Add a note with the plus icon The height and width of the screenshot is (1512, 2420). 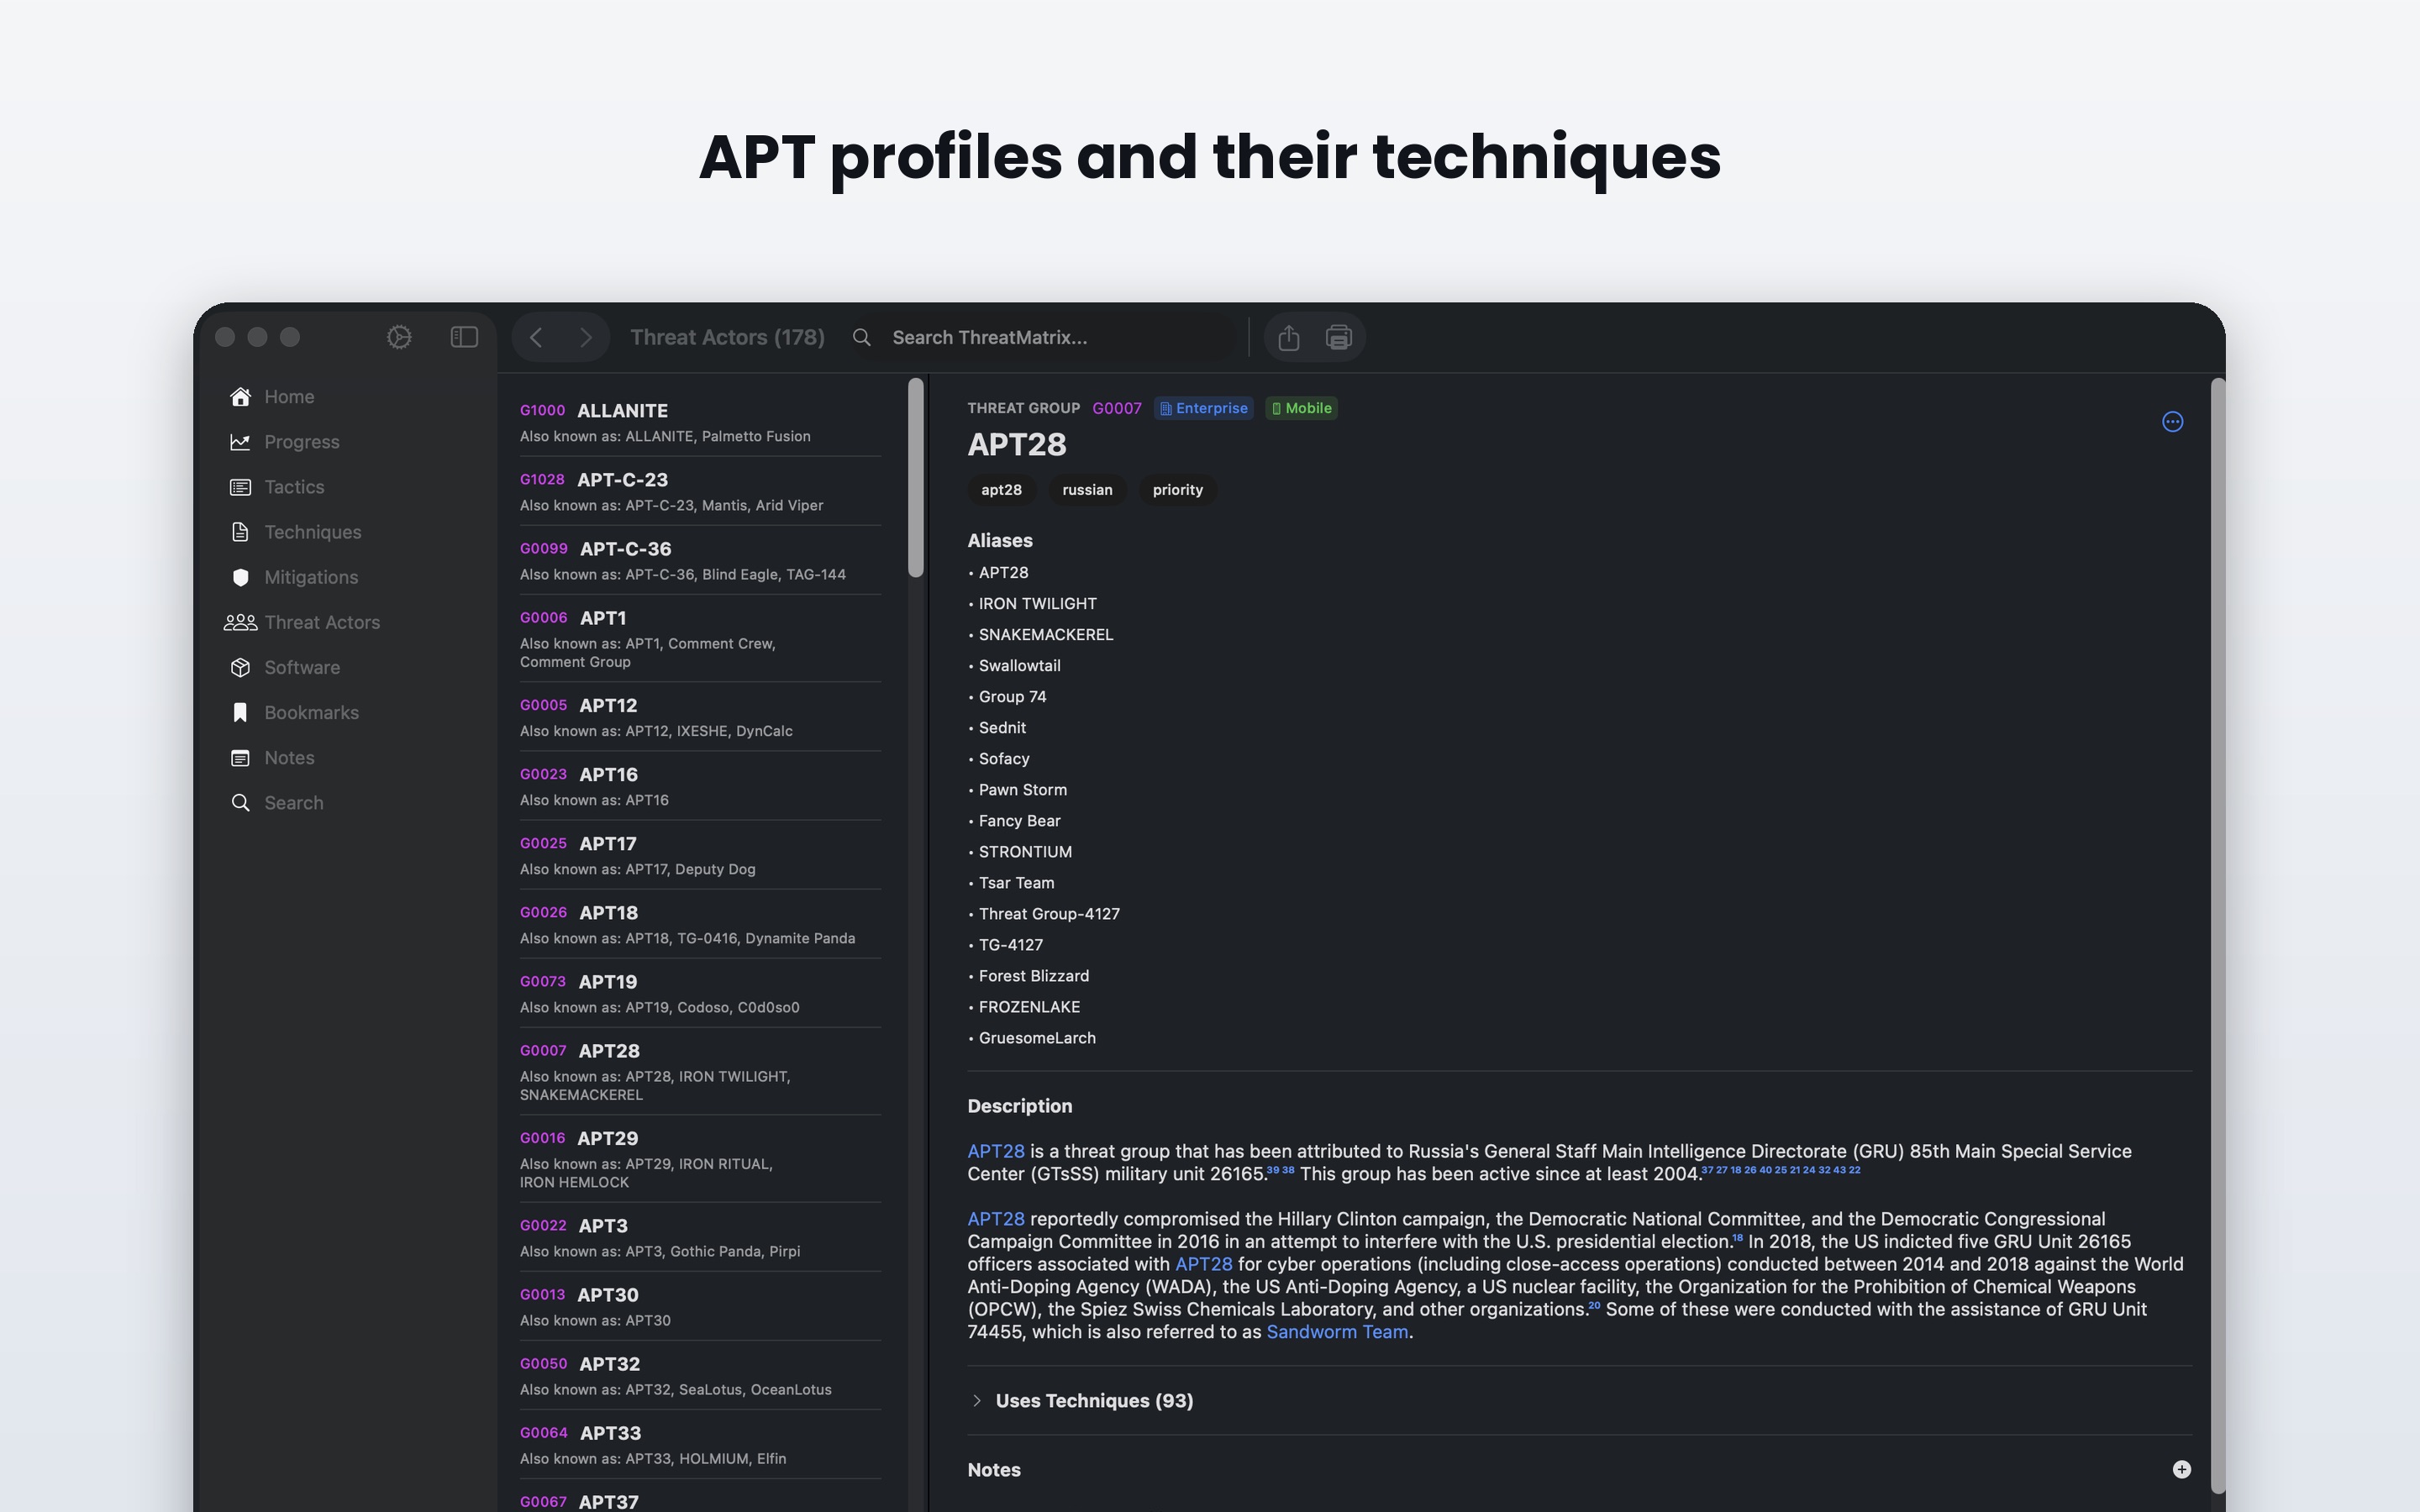click(2181, 1469)
